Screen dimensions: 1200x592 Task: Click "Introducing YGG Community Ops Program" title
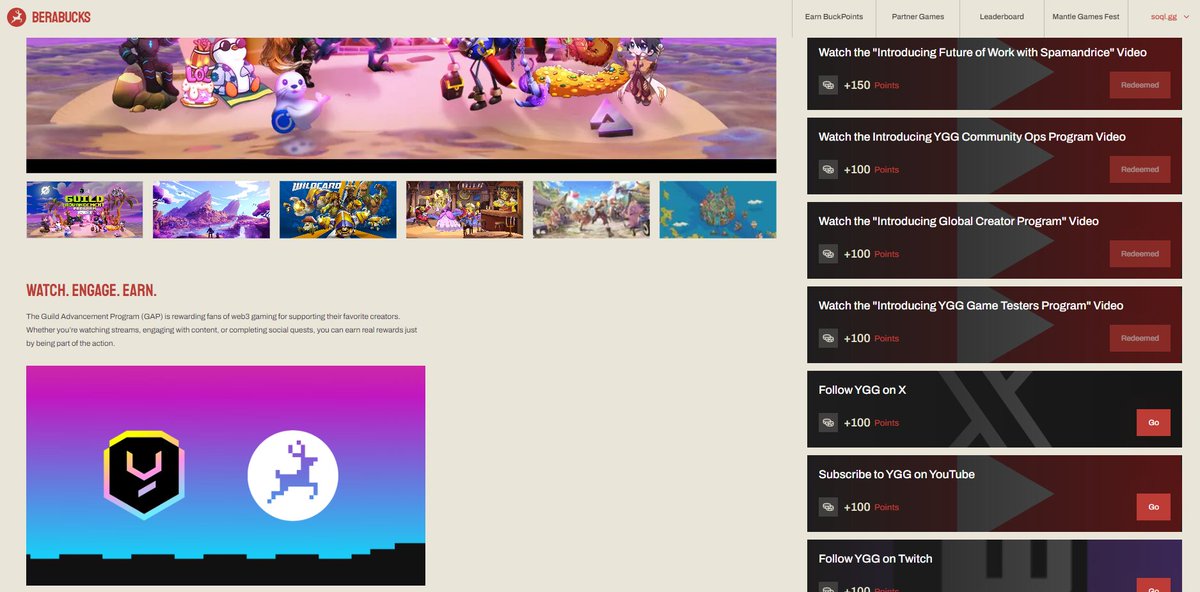tap(972, 137)
